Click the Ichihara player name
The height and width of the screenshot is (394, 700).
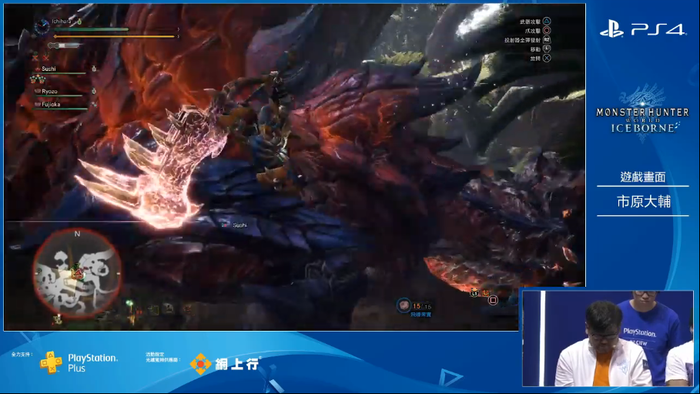pos(62,21)
